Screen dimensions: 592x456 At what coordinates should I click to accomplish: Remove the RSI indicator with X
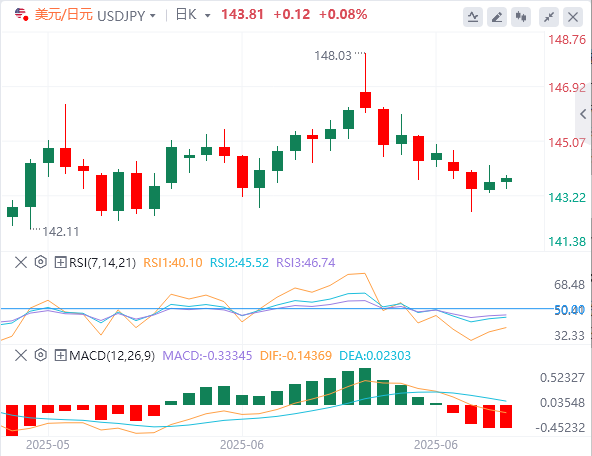21,262
